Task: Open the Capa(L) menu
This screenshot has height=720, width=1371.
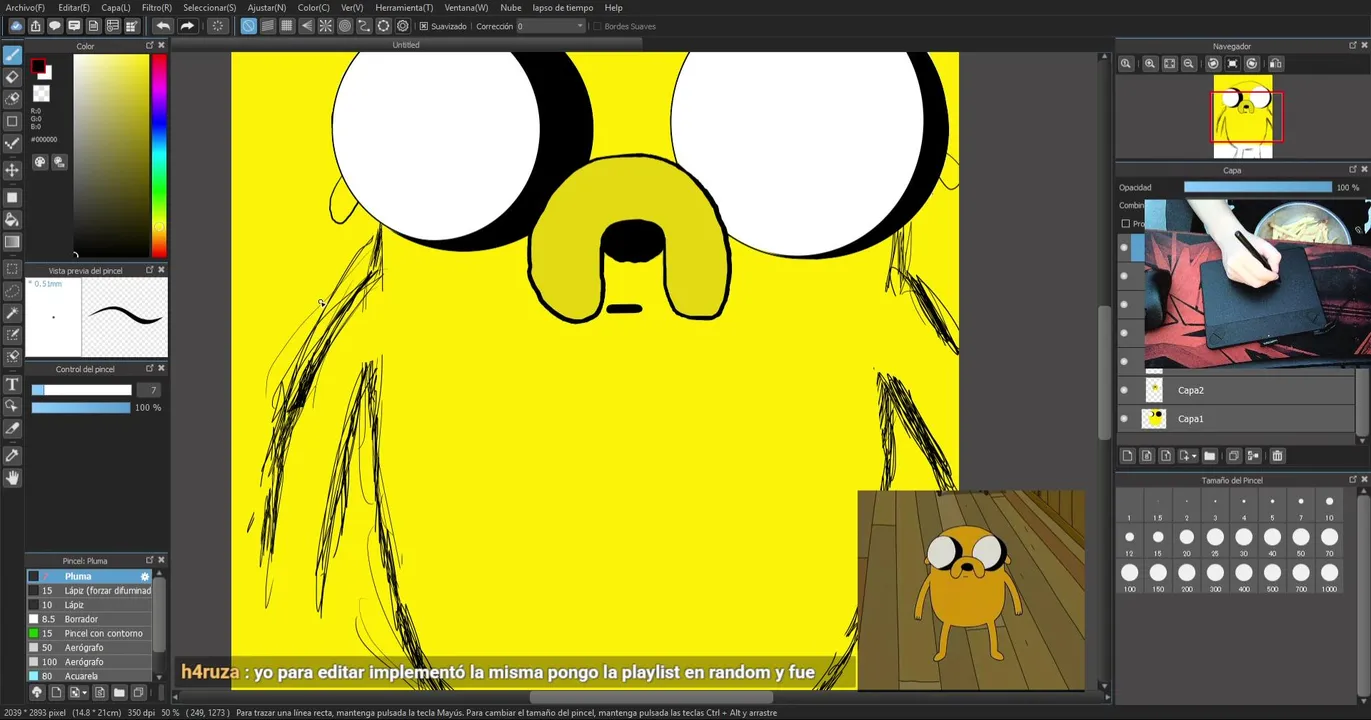Action: click(116, 7)
